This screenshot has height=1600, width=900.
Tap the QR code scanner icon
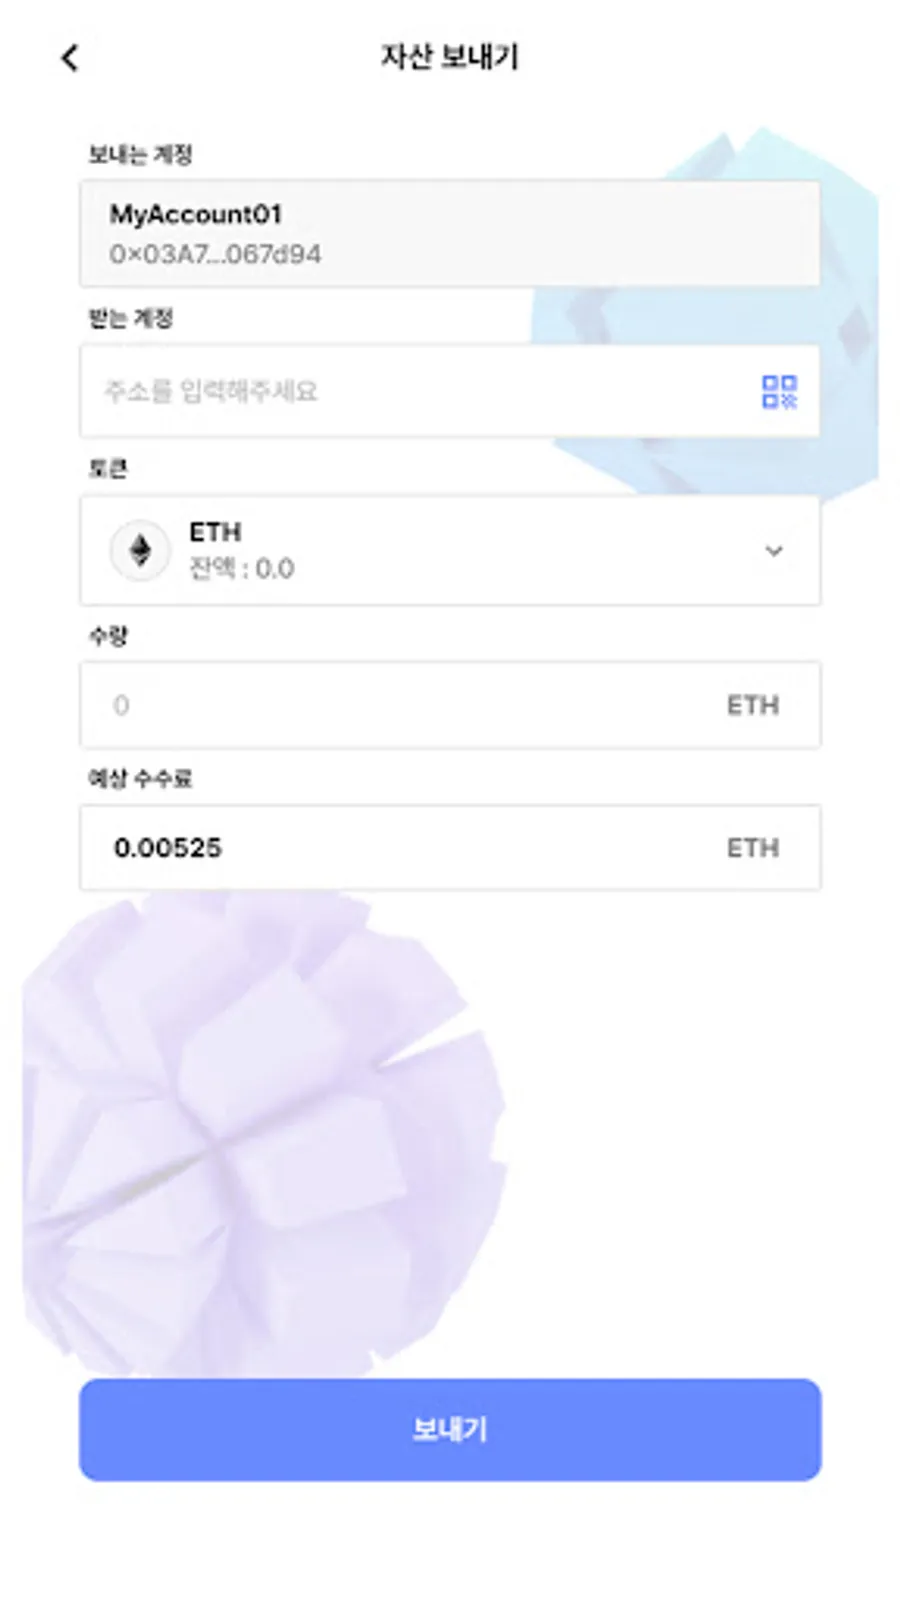[x=779, y=392]
